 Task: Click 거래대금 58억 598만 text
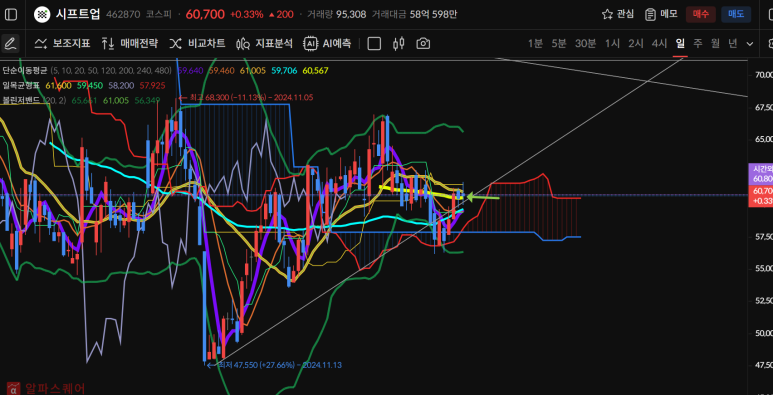point(414,14)
